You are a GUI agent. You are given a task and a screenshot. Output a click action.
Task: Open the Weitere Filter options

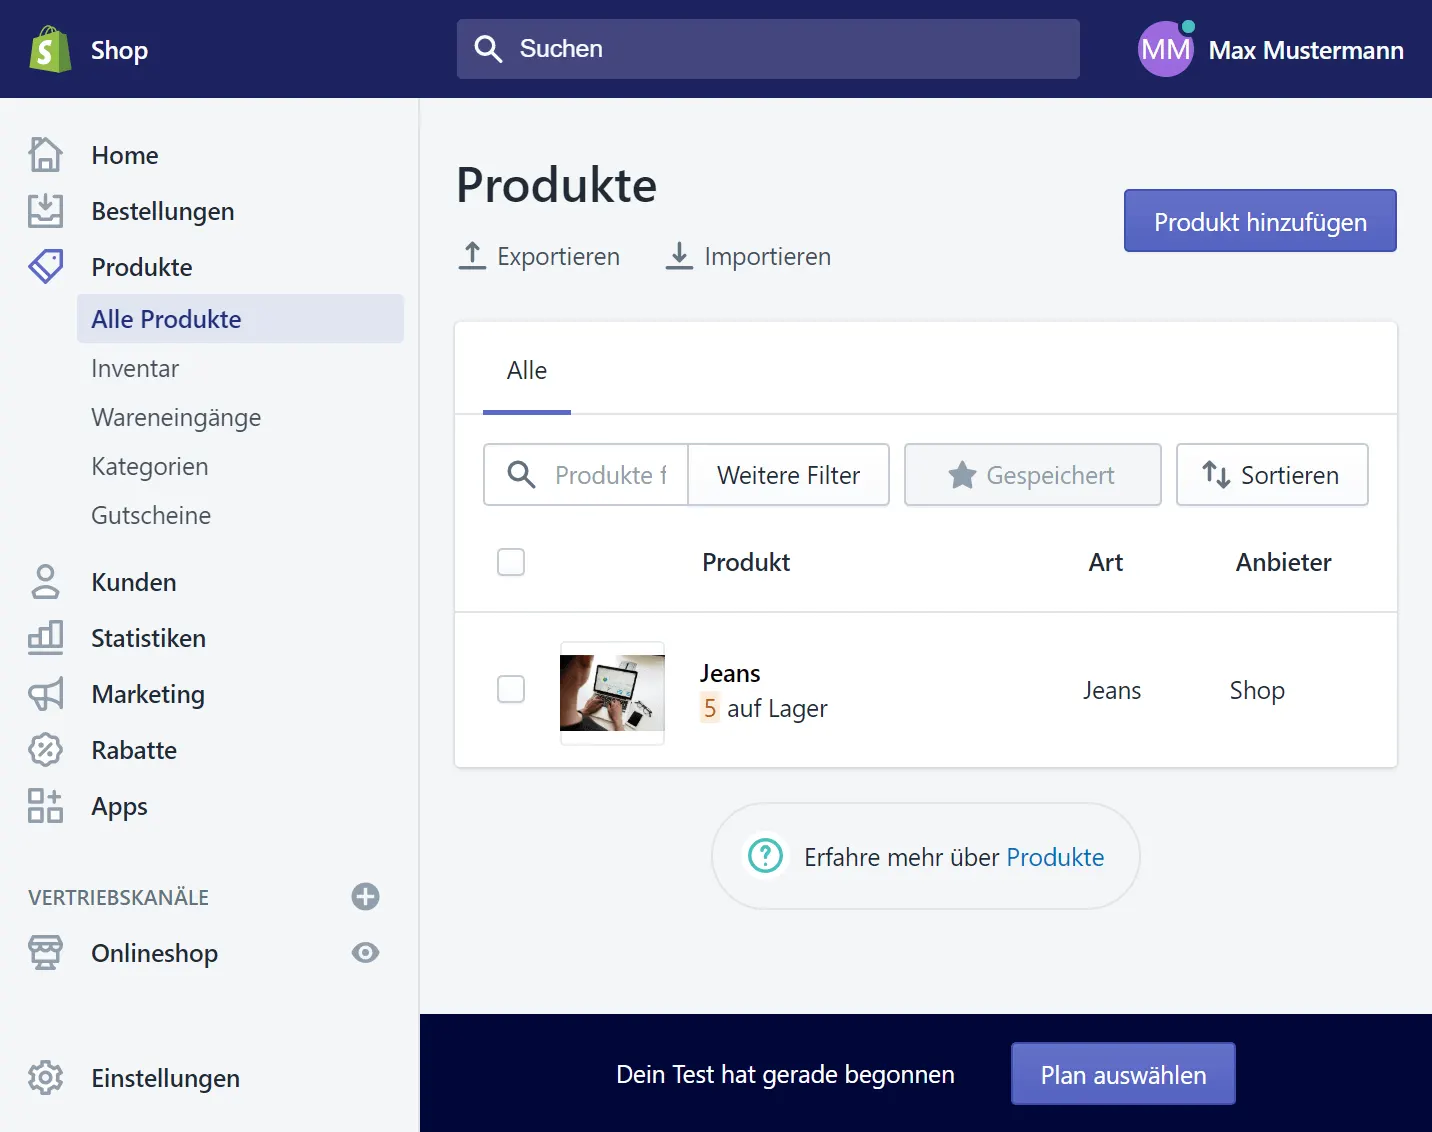coord(788,475)
